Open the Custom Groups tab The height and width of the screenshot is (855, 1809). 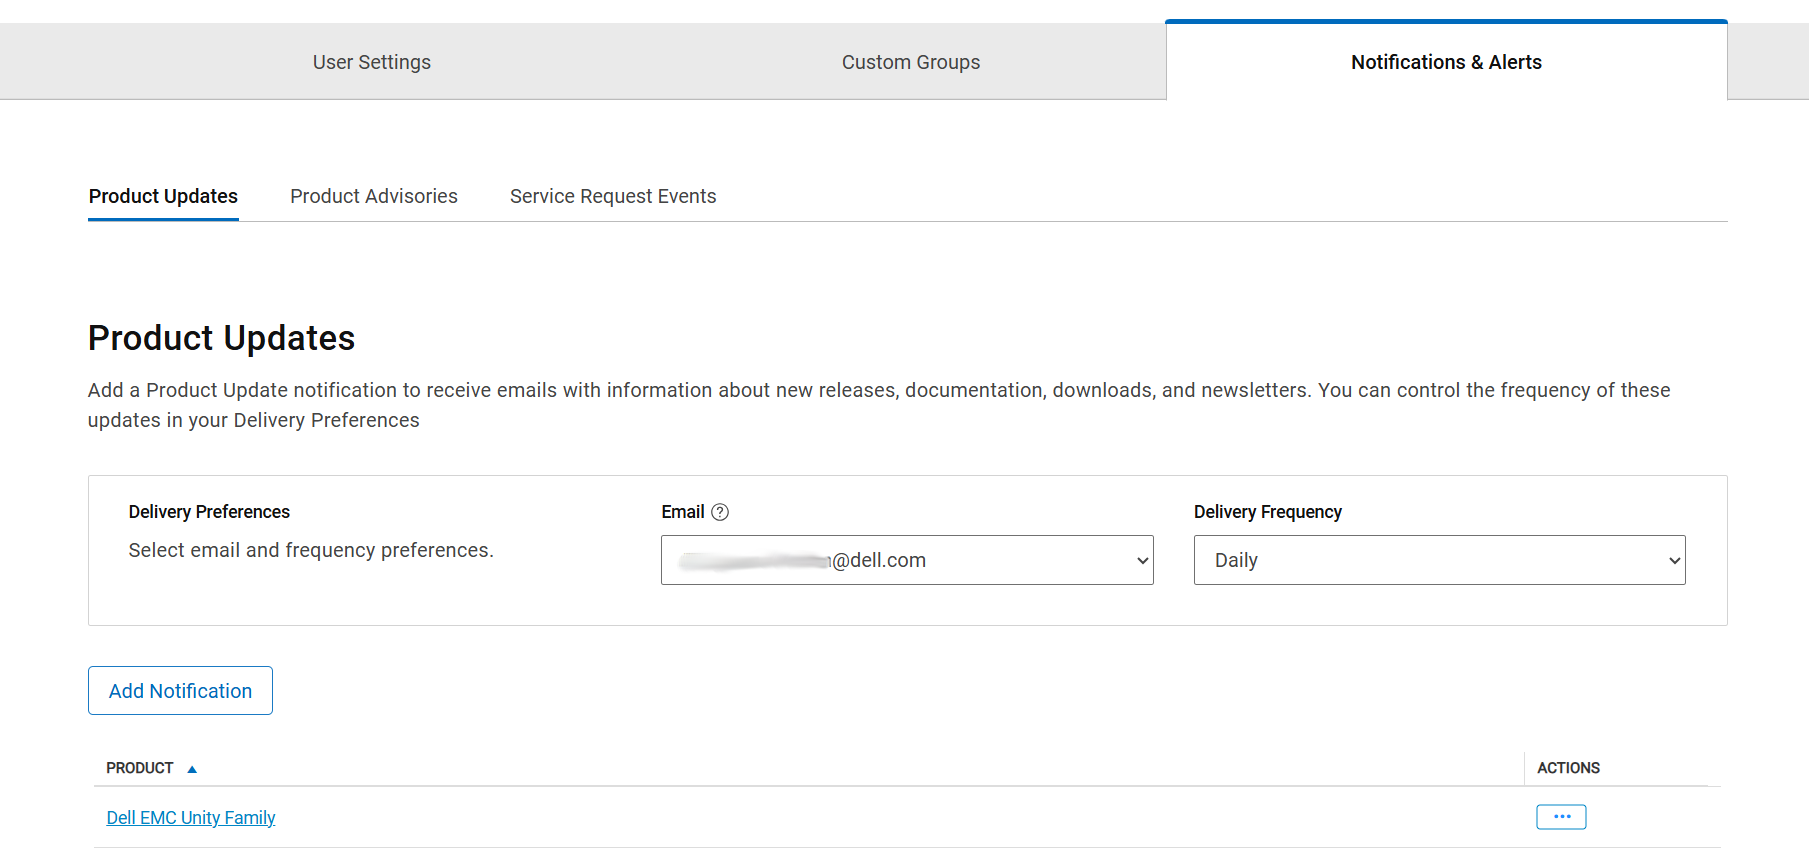pyautogui.click(x=910, y=62)
